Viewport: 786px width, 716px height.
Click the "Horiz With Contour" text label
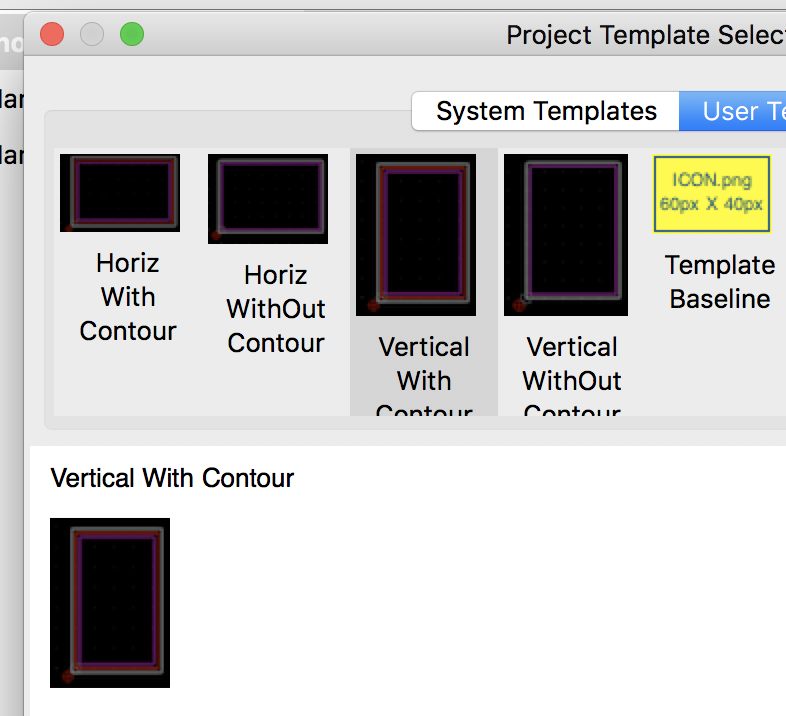(x=128, y=297)
